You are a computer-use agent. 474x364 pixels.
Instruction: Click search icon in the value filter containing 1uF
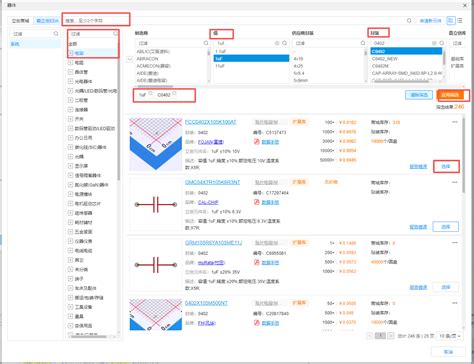coord(284,43)
